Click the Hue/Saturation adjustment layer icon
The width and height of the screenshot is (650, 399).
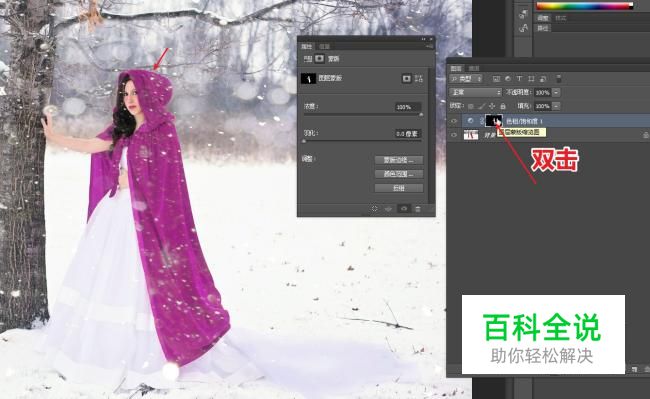470,121
